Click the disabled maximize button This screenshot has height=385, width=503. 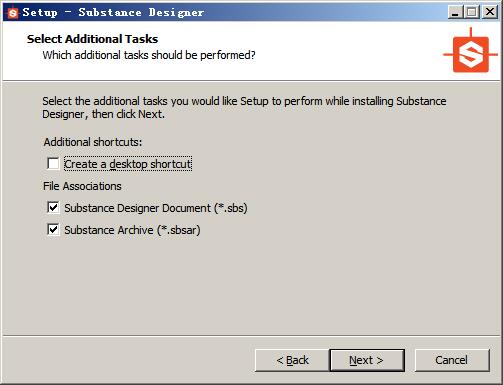coord(472,12)
